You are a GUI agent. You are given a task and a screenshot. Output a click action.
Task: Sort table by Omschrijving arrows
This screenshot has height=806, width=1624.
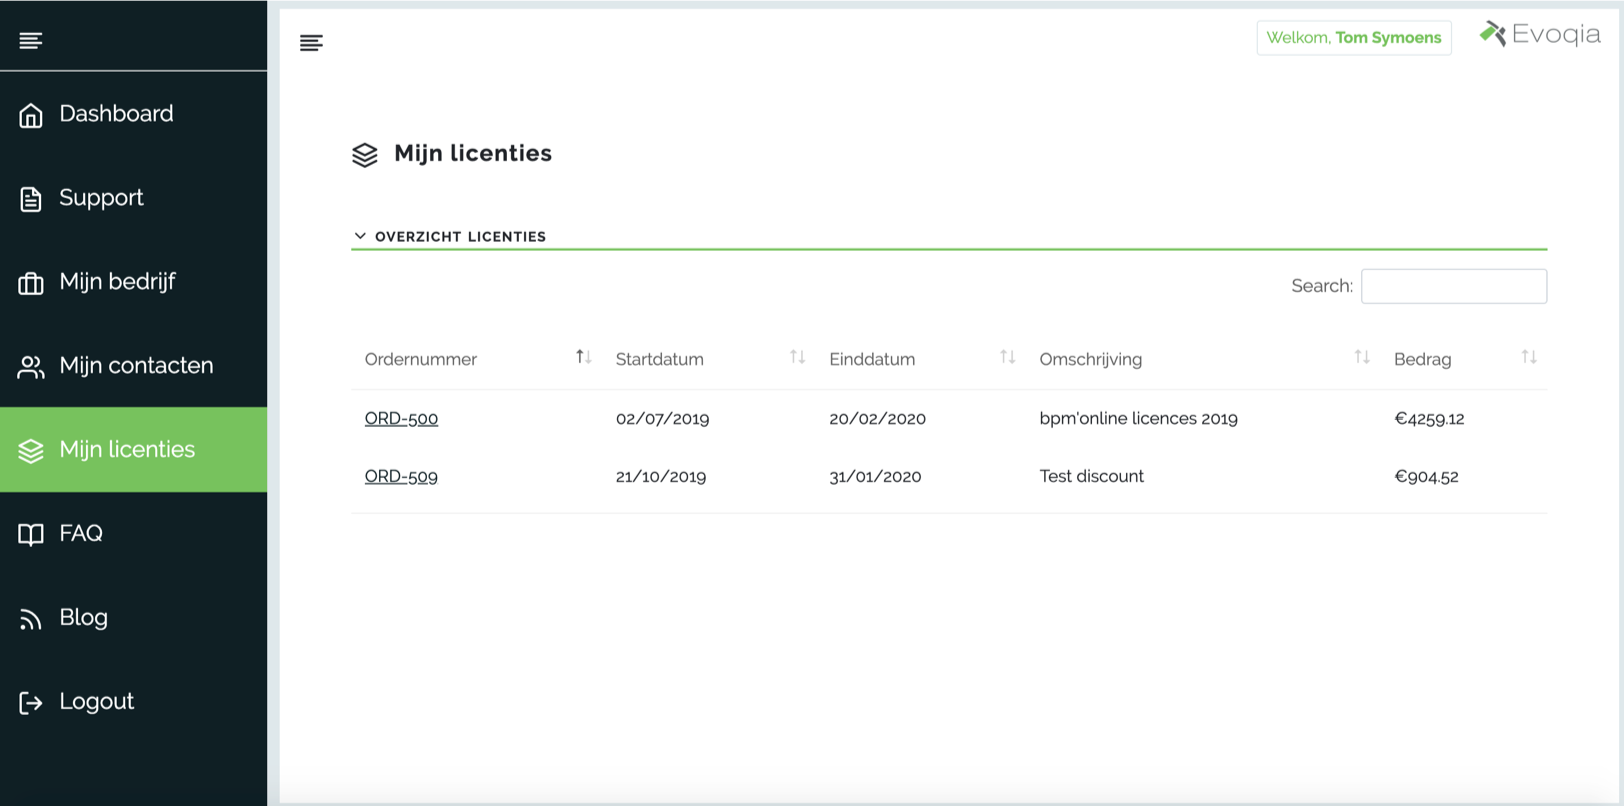tap(1362, 357)
